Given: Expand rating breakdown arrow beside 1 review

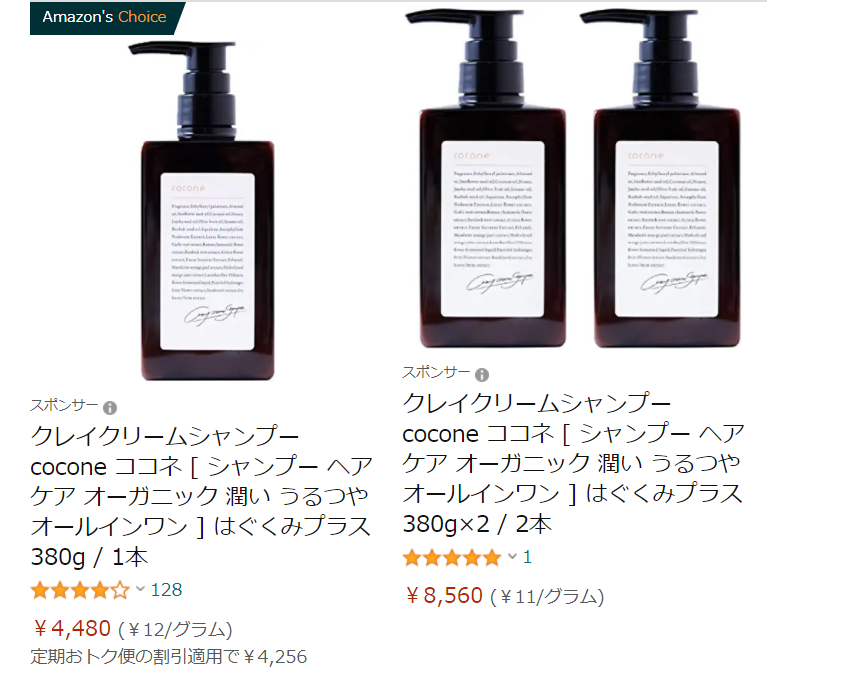Looking at the screenshot, I should tap(512, 557).
